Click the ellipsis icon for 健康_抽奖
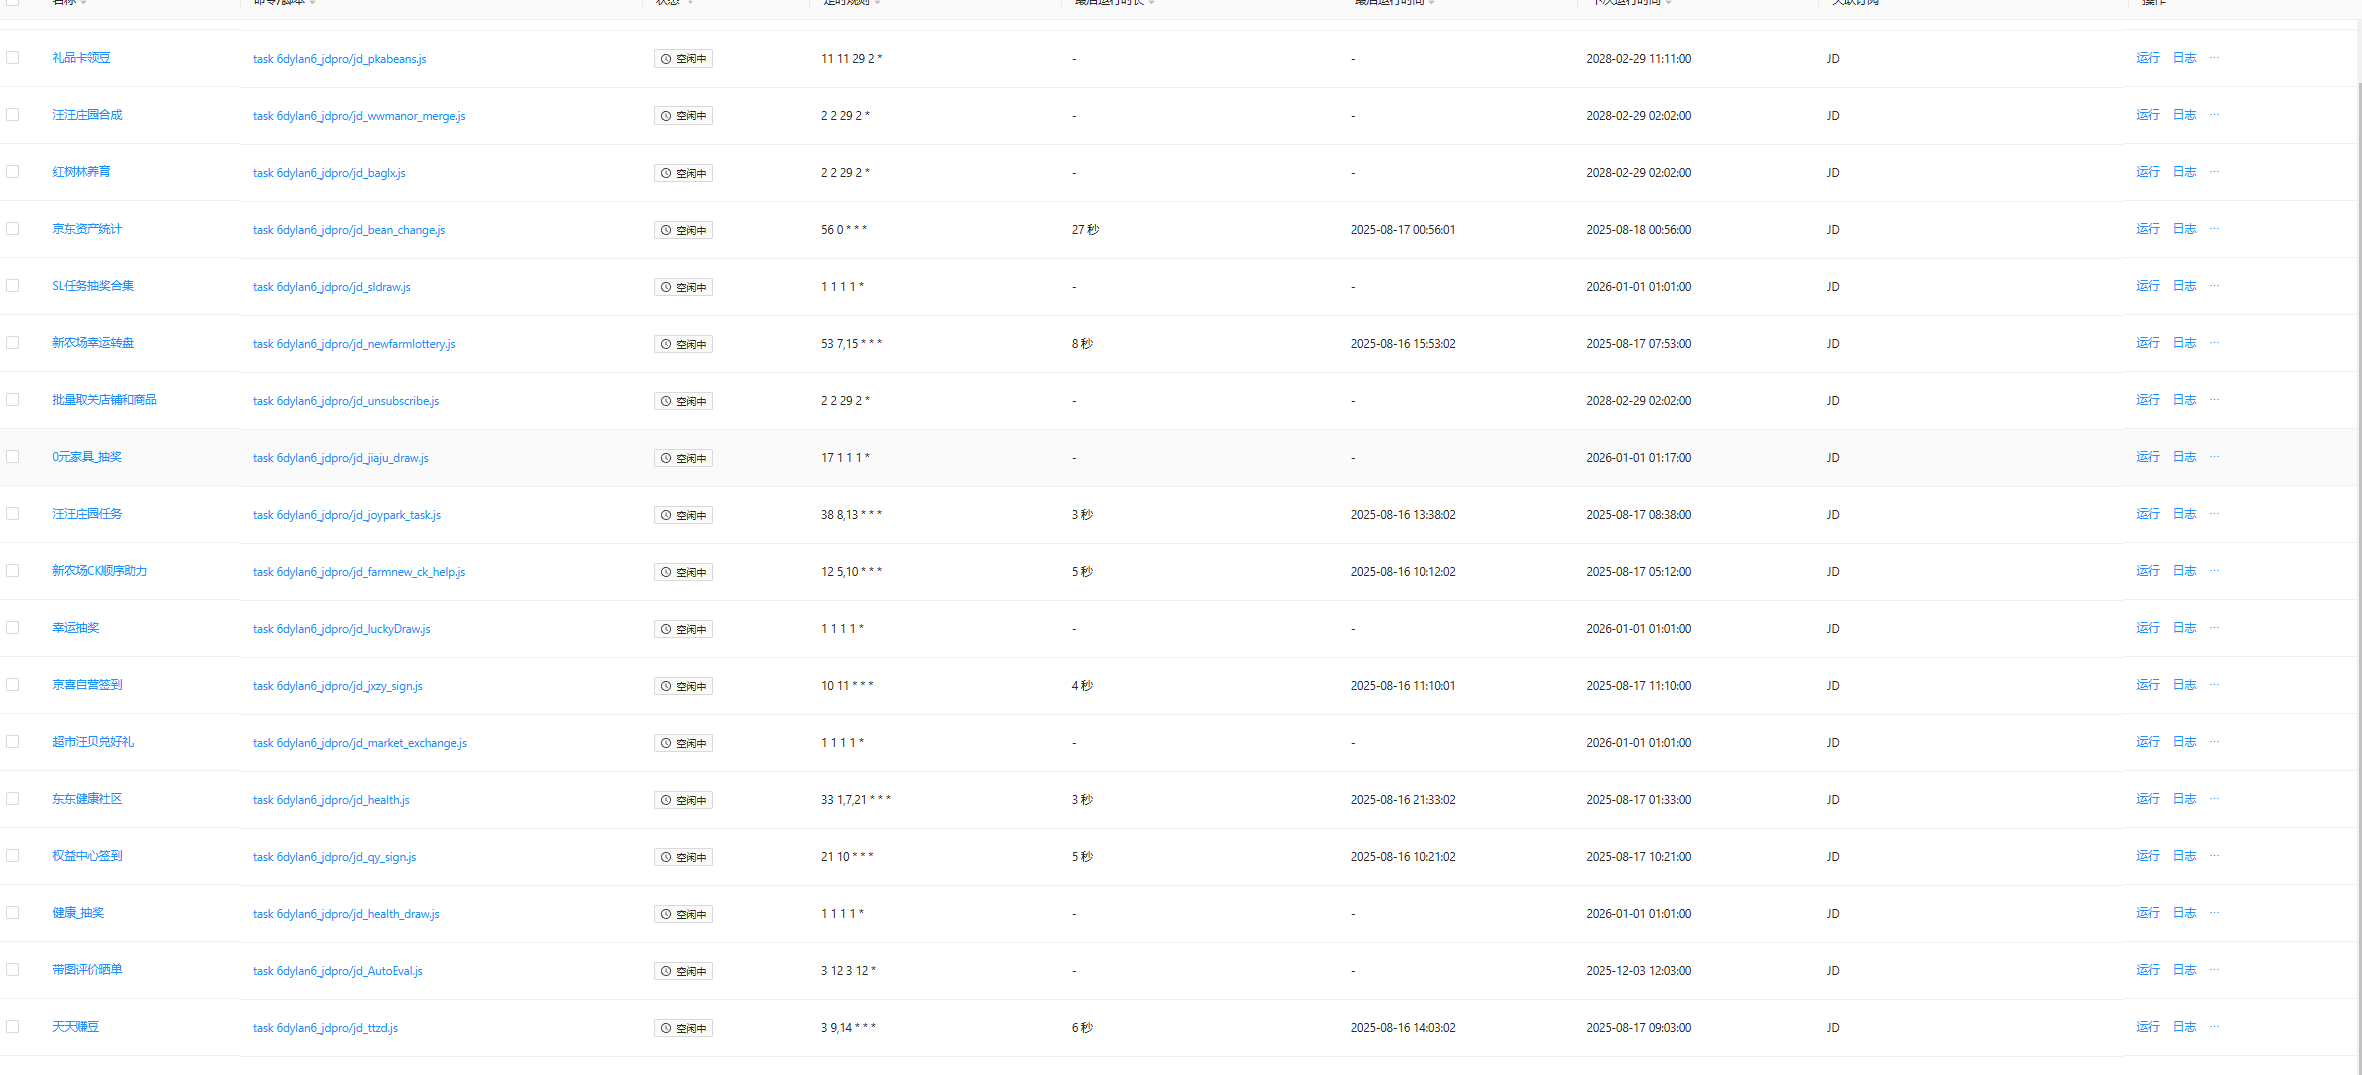The height and width of the screenshot is (1075, 2362). 2214,913
